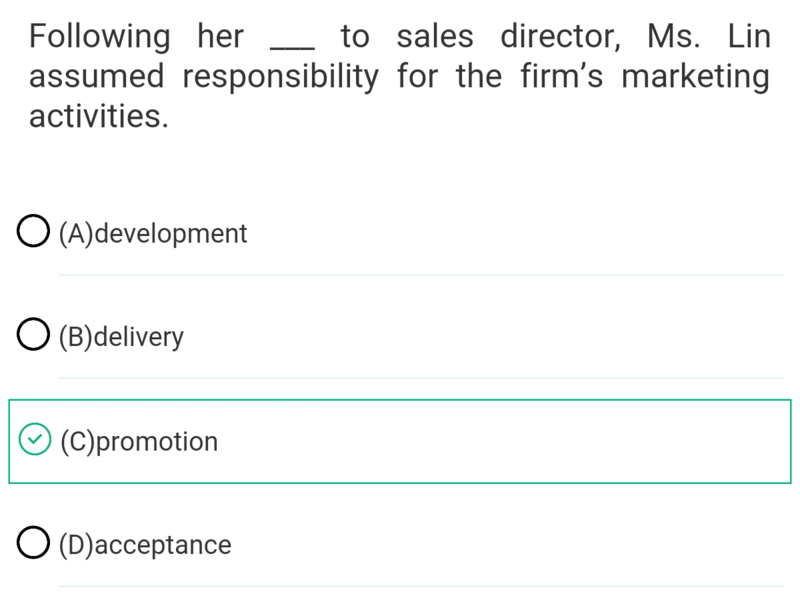Click the word 'promotion' in the selected option
The image size is (800, 598).
157,442
